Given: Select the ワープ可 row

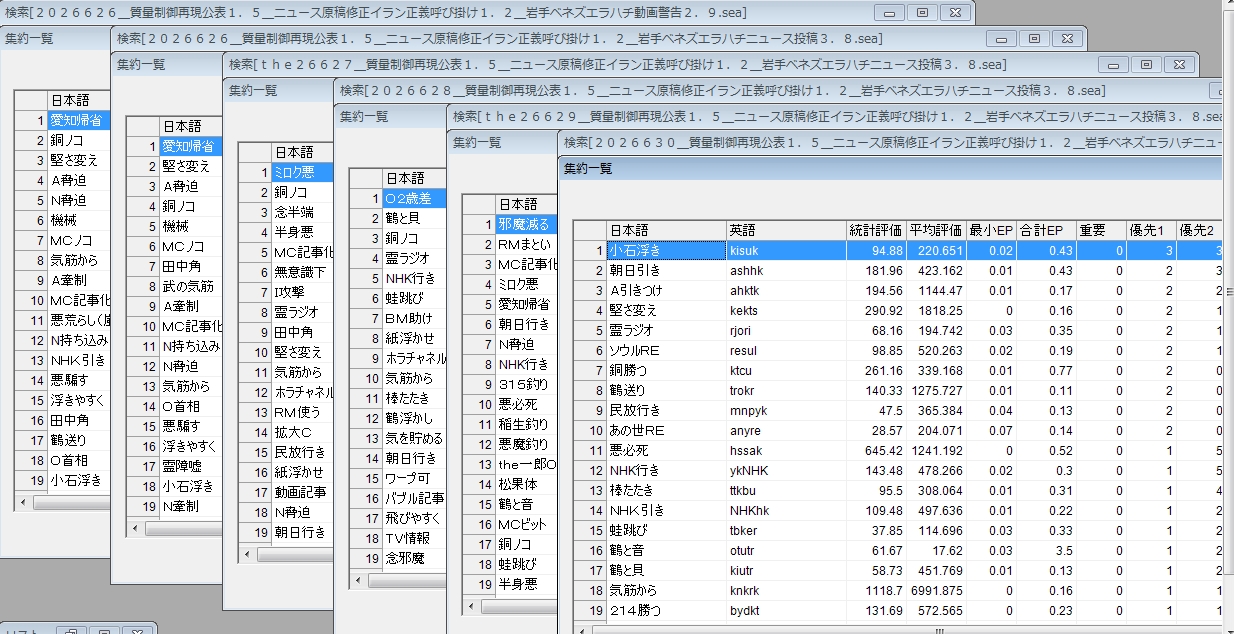Looking at the screenshot, I should click(414, 478).
